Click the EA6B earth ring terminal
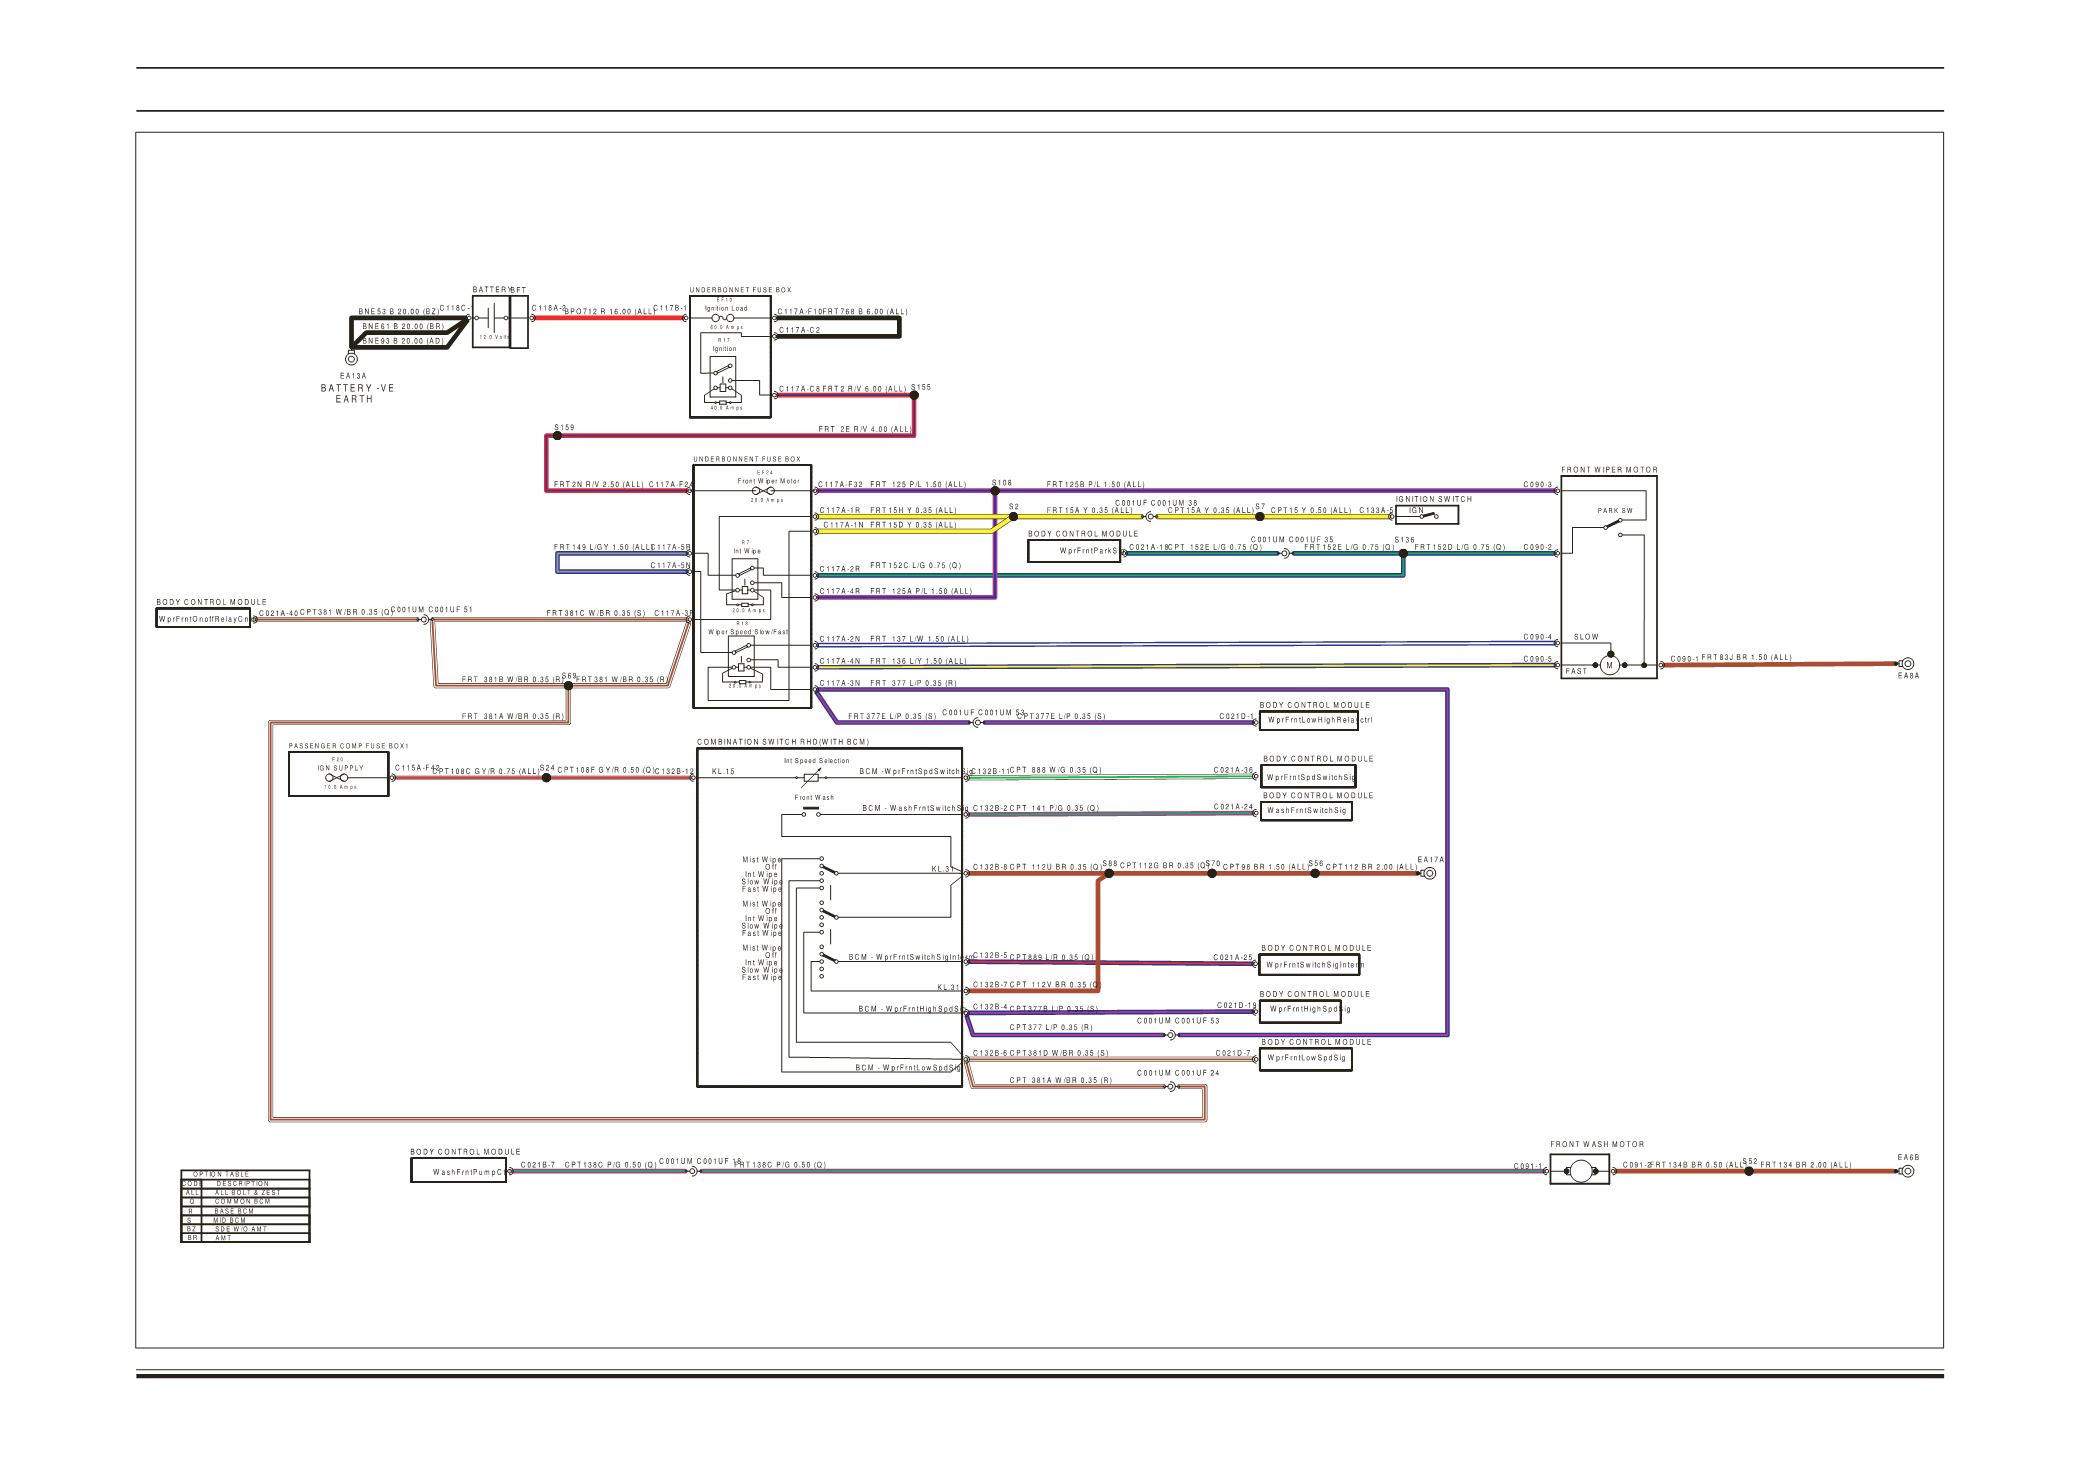Image resolution: width=2080 pixels, height=1471 pixels. (x=1907, y=1171)
